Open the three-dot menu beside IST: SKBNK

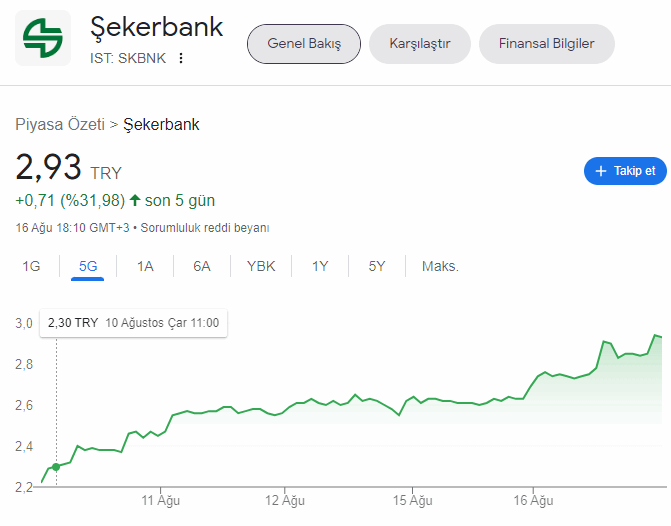[x=181, y=58]
